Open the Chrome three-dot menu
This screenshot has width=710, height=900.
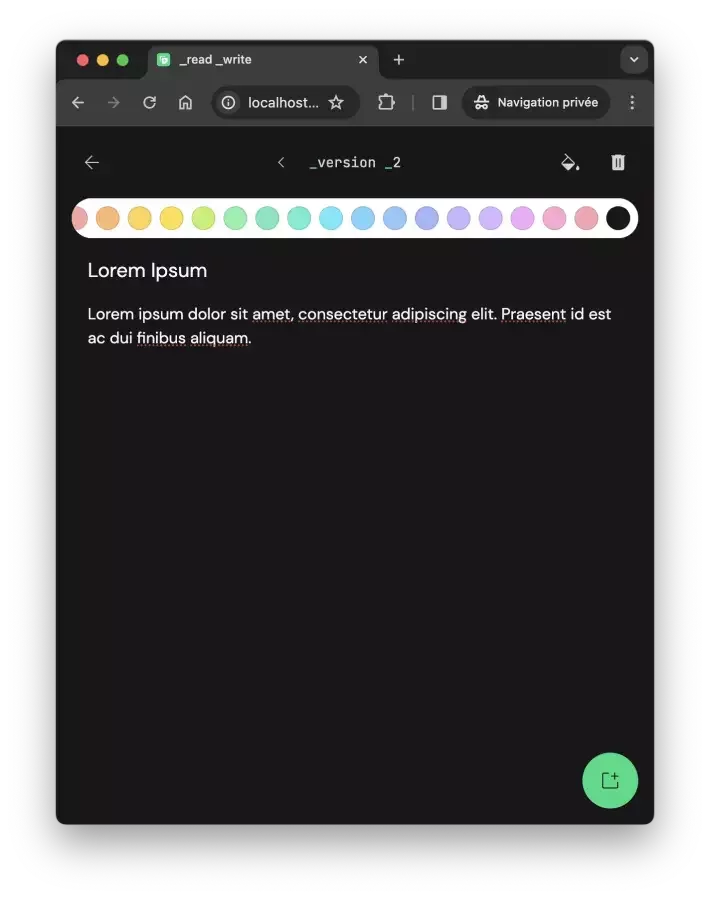point(632,102)
